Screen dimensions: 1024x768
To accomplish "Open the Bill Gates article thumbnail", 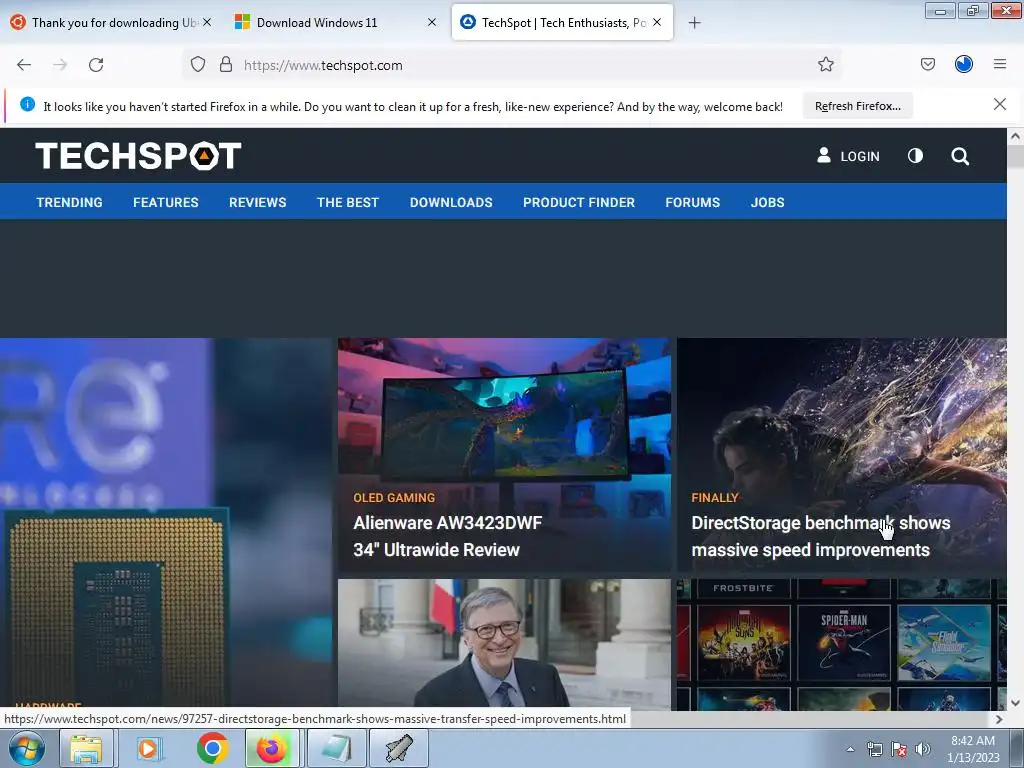I will (x=504, y=644).
